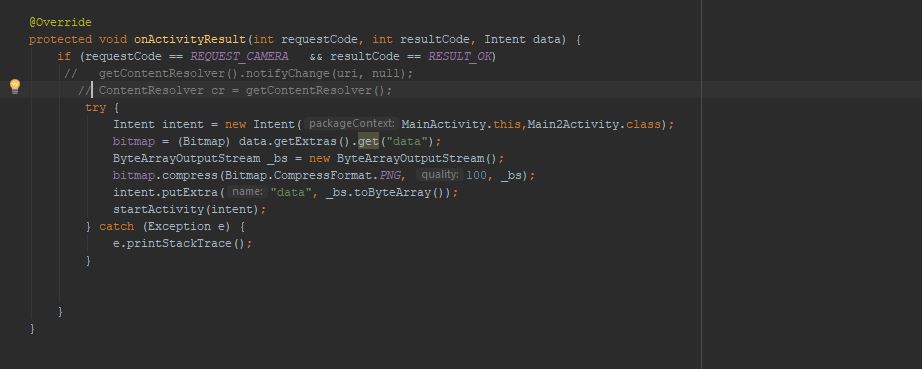The height and width of the screenshot is (369, 922).
Task: Click the name: parameter hint
Action: pyautogui.click(x=247, y=192)
